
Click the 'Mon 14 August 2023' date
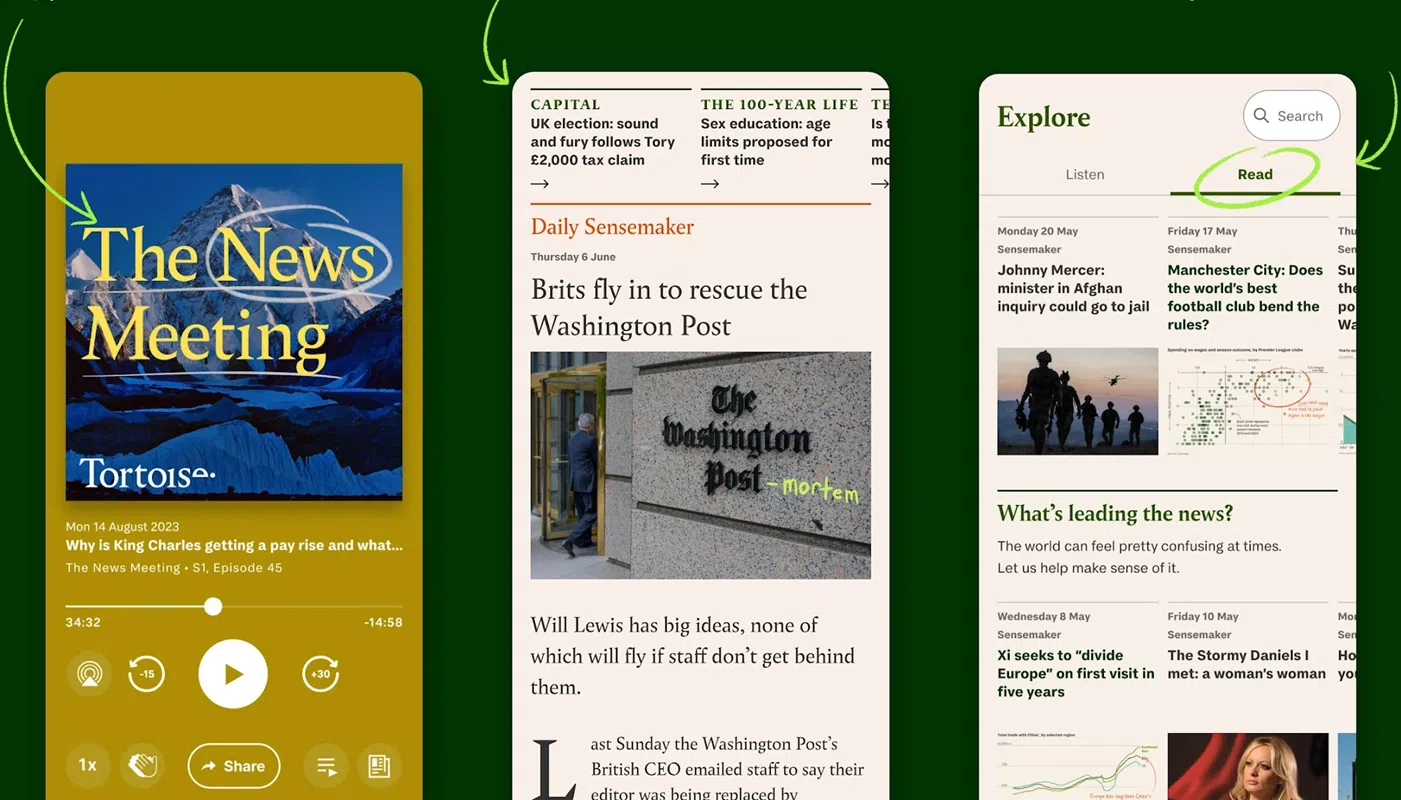(123, 526)
